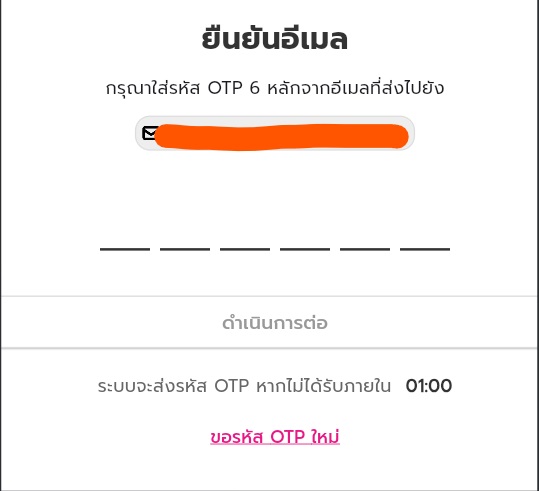Click the orange-redacted email address
The image size is (539, 491).
281,137
